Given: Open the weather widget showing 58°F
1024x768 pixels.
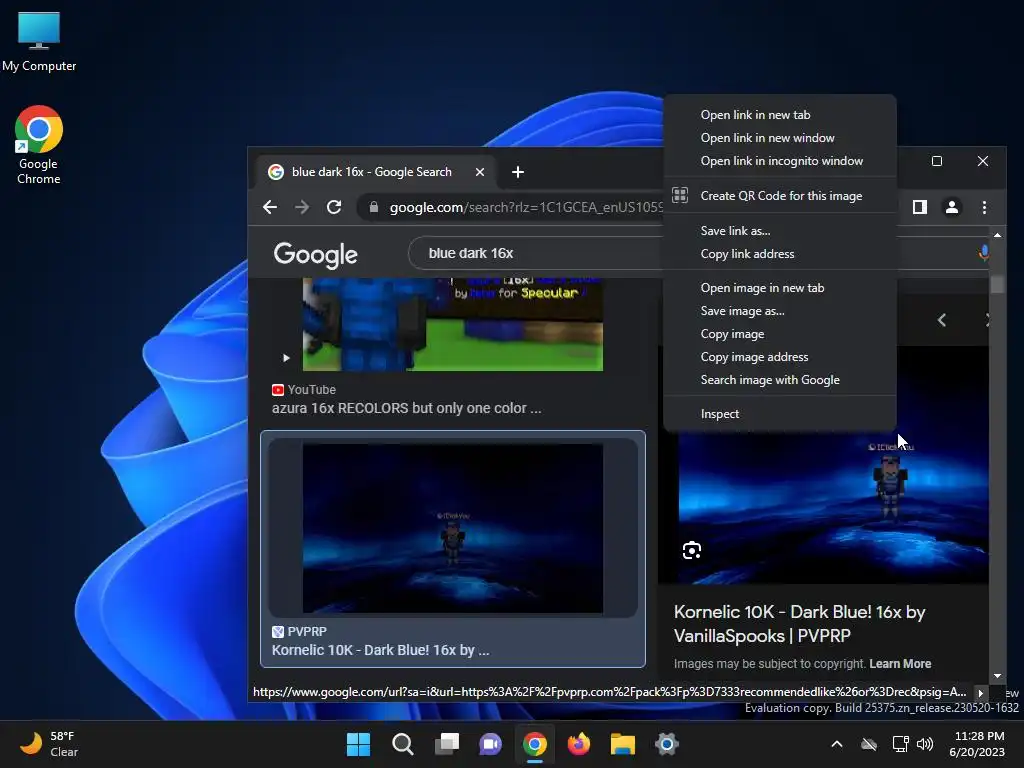Looking at the screenshot, I should pyautogui.click(x=49, y=744).
